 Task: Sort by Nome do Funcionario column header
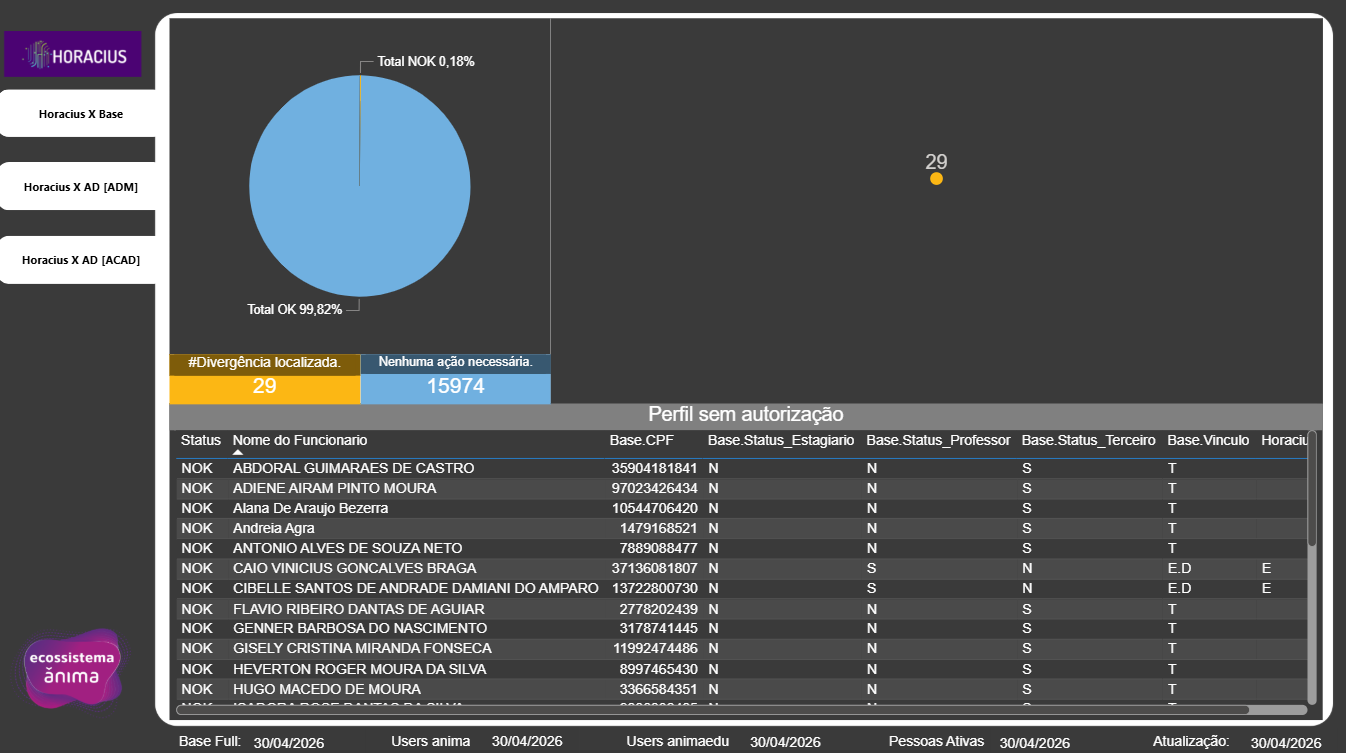(300, 440)
